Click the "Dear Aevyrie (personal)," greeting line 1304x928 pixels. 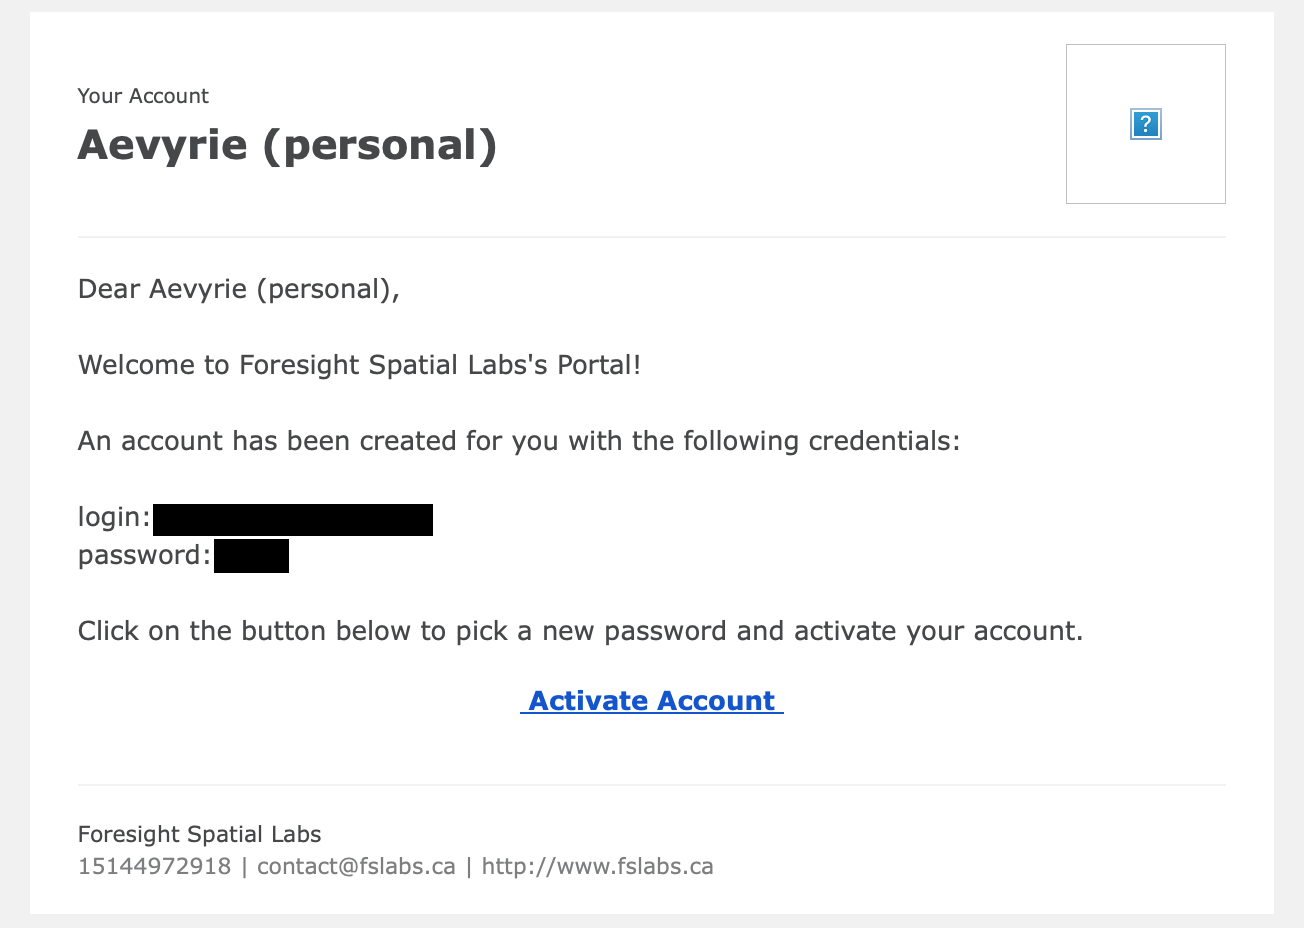[x=238, y=289]
